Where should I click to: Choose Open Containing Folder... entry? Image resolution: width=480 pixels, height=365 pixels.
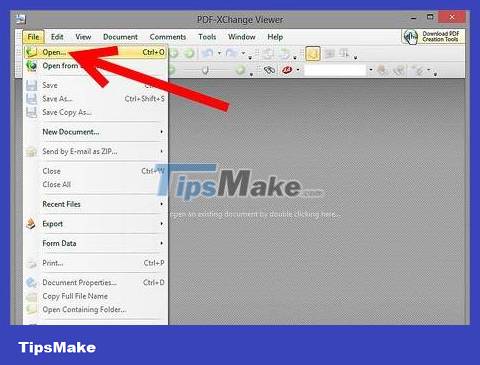tap(95, 310)
